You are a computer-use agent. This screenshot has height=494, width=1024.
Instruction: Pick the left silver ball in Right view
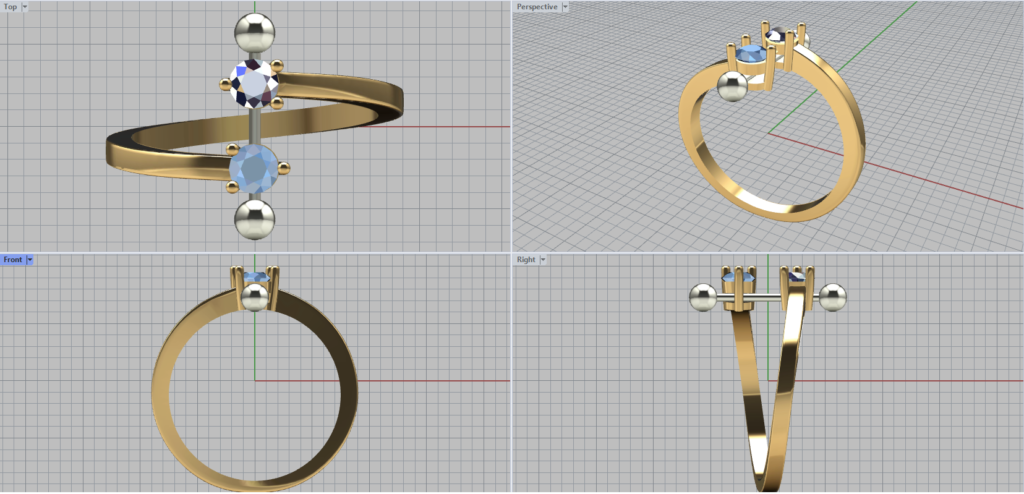point(703,297)
